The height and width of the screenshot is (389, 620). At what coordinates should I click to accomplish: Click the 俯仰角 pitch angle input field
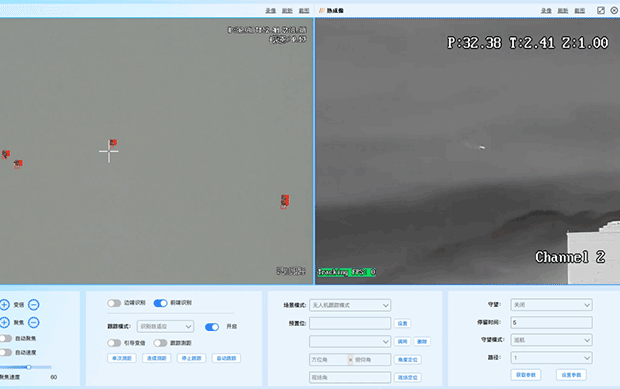372,360
